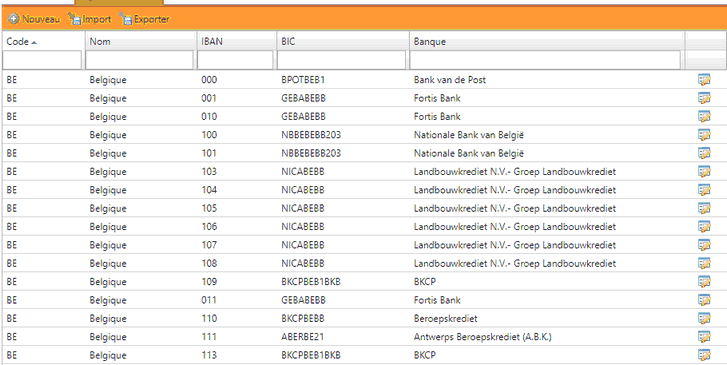
Task: Focus the Nom filter text box
Action: (x=140, y=60)
